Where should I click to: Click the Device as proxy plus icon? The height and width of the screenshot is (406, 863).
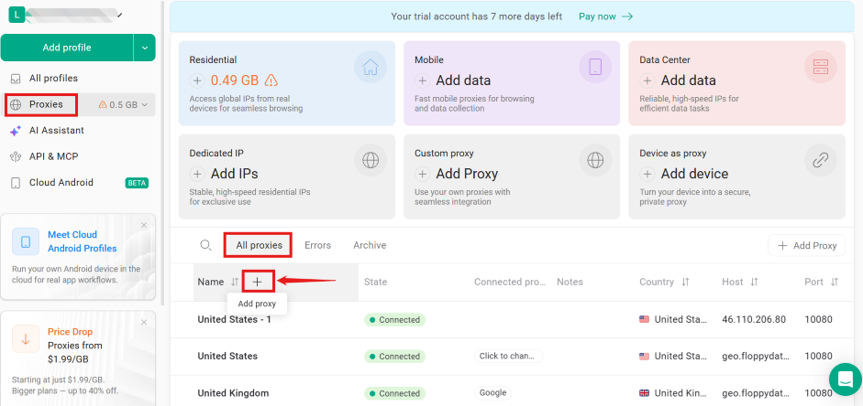point(647,174)
